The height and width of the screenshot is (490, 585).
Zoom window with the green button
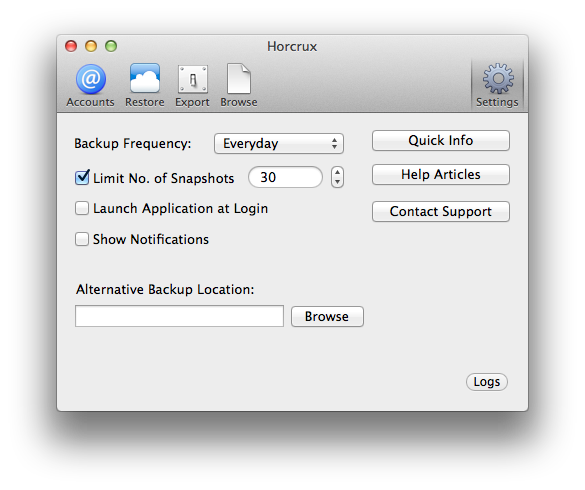(x=111, y=46)
